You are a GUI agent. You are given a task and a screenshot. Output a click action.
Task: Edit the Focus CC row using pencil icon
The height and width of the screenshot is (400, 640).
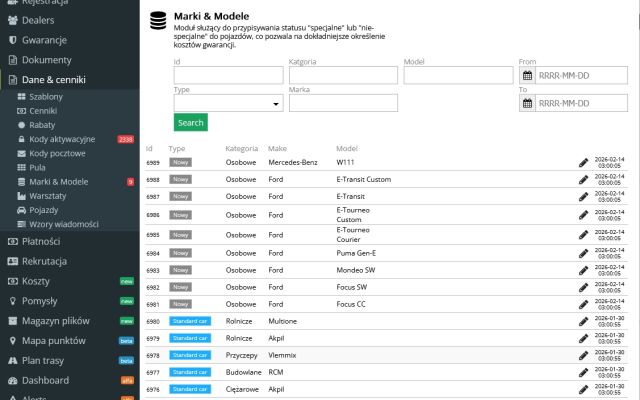coord(583,304)
